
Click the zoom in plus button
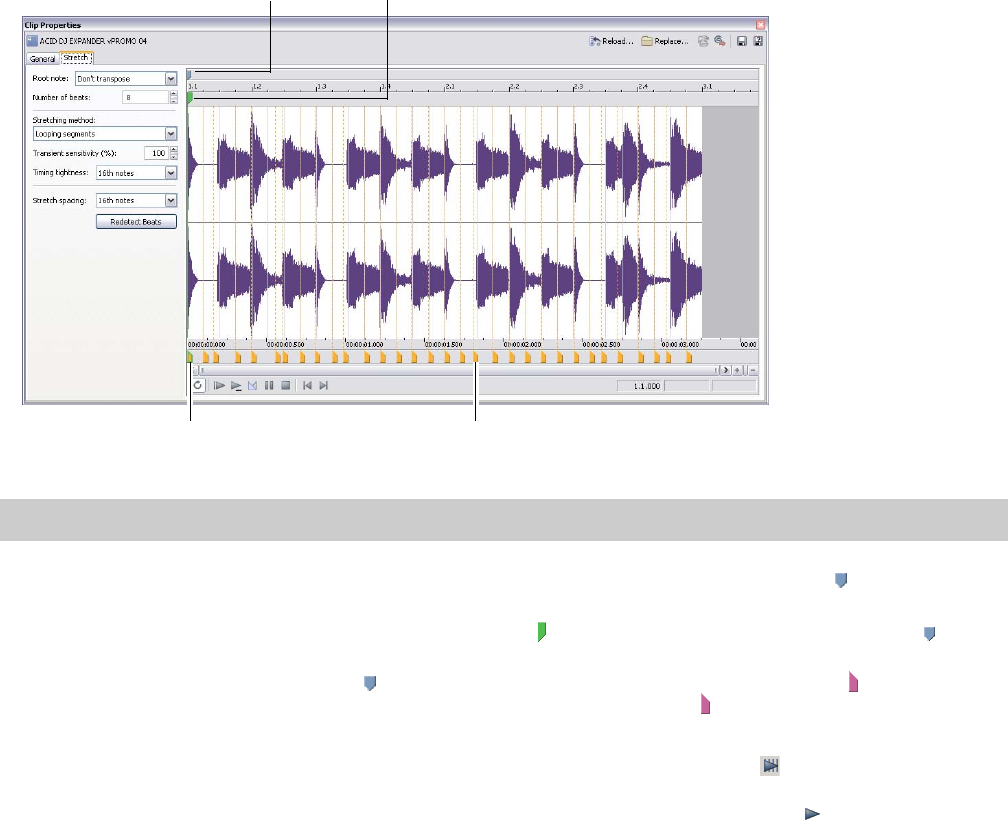[x=738, y=370]
